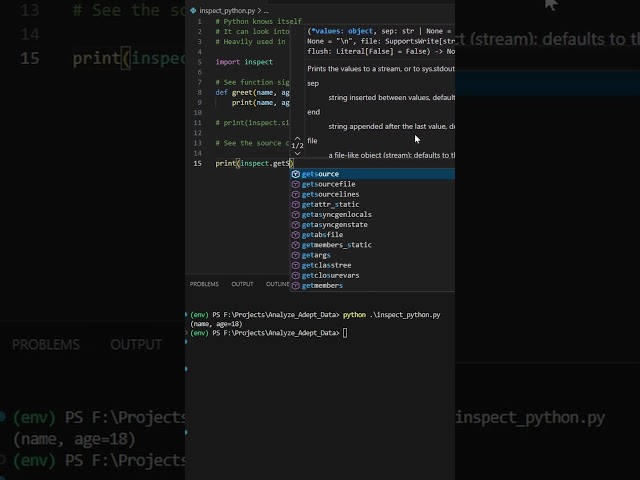Screen dimensions: 640x480
Task: Place cursor on line 5 import inspect
Action: point(244,62)
